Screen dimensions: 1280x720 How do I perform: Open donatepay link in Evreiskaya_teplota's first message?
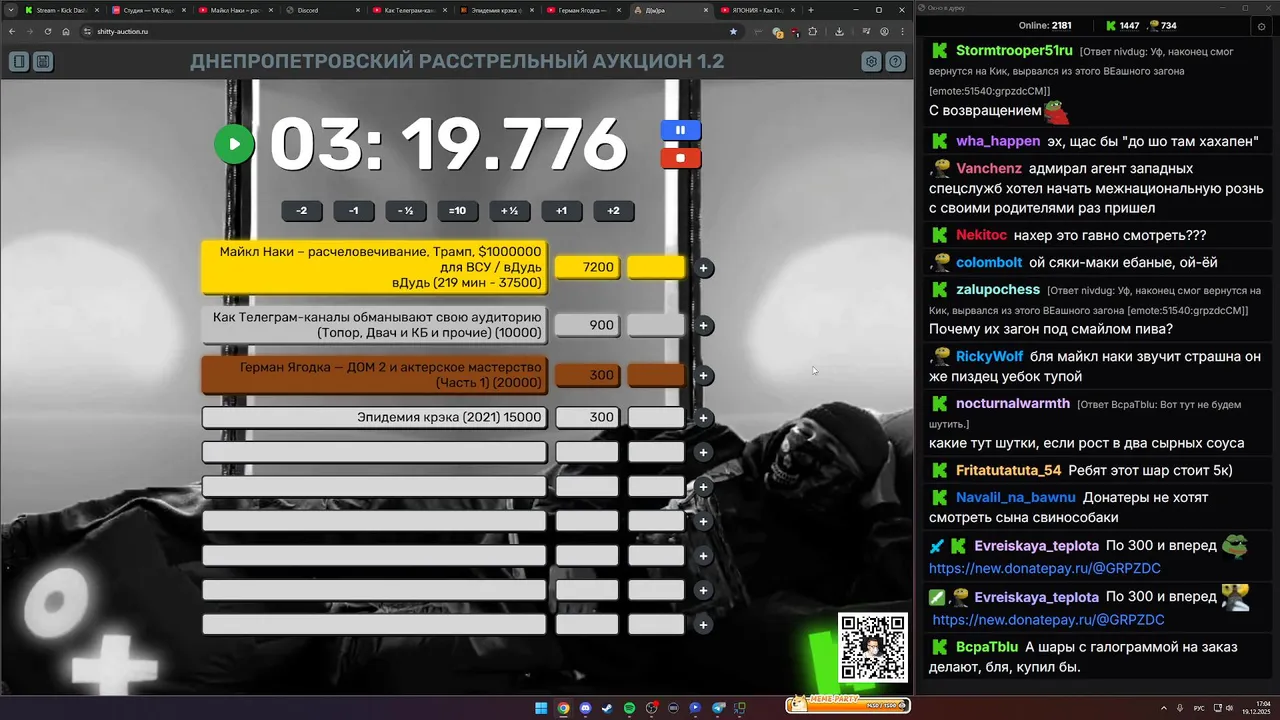pyautogui.click(x=1044, y=568)
